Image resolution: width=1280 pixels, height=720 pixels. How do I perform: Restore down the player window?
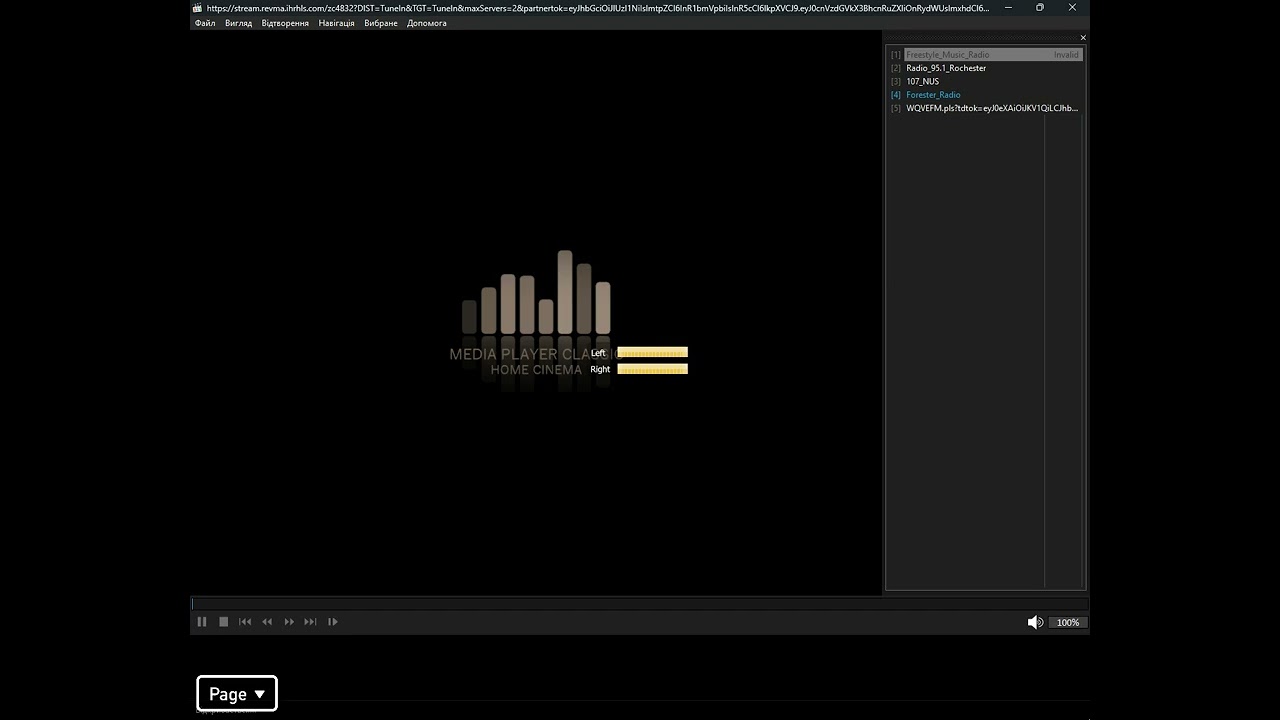pyautogui.click(x=1040, y=8)
